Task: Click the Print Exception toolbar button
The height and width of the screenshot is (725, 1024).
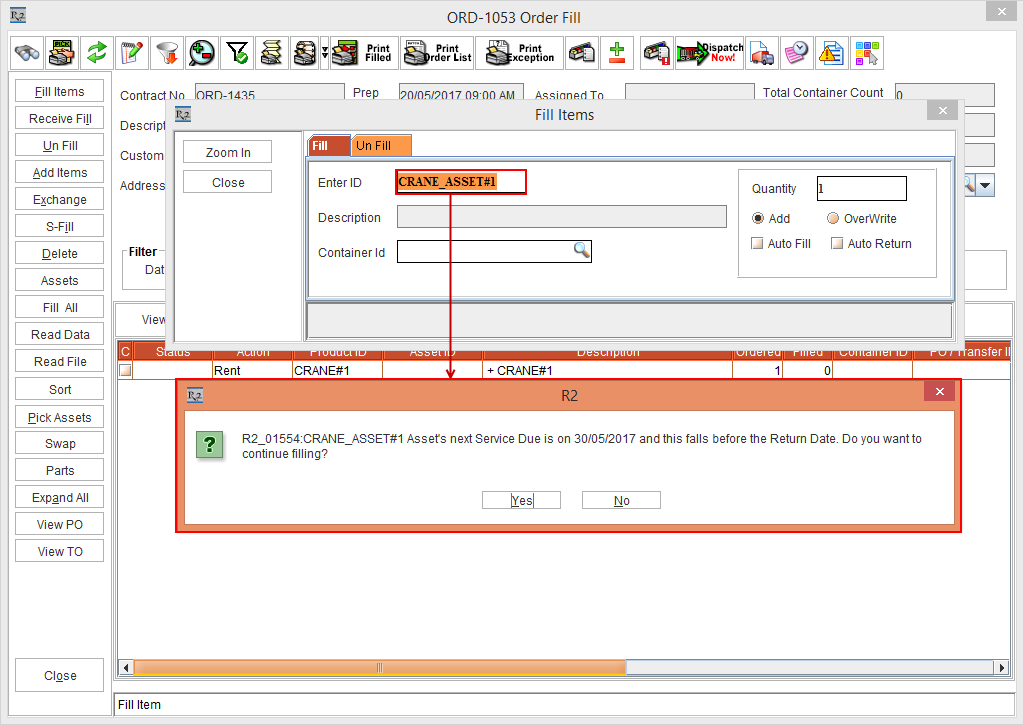Action: coord(519,53)
